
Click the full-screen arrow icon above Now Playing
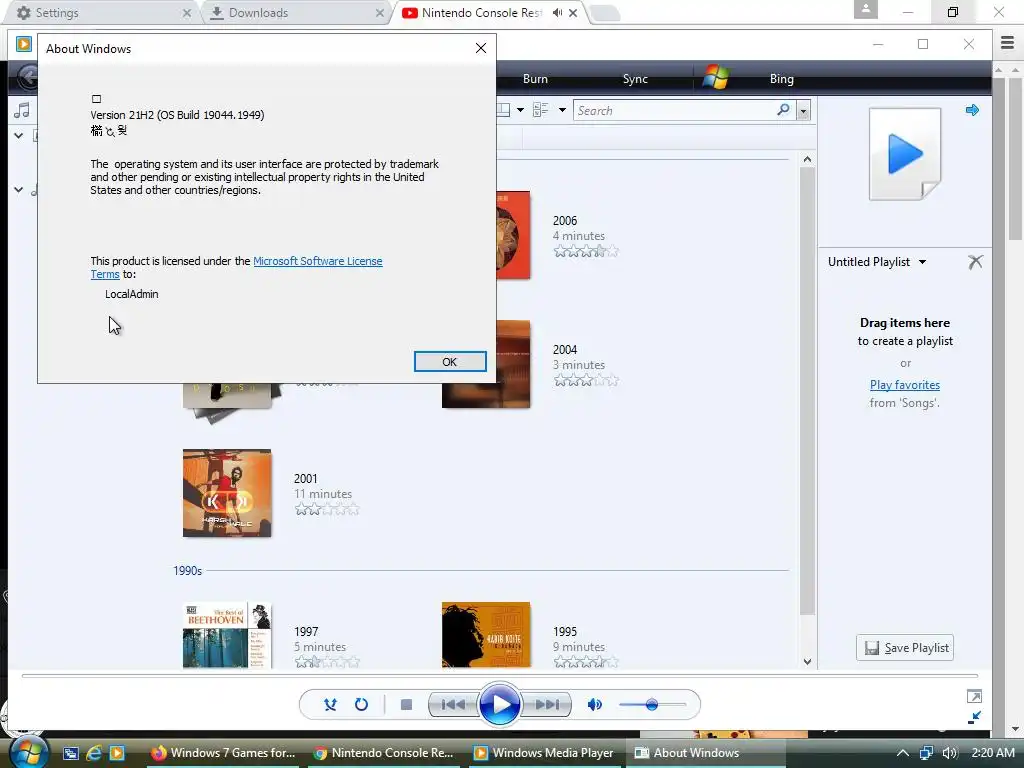[x=974, y=696]
